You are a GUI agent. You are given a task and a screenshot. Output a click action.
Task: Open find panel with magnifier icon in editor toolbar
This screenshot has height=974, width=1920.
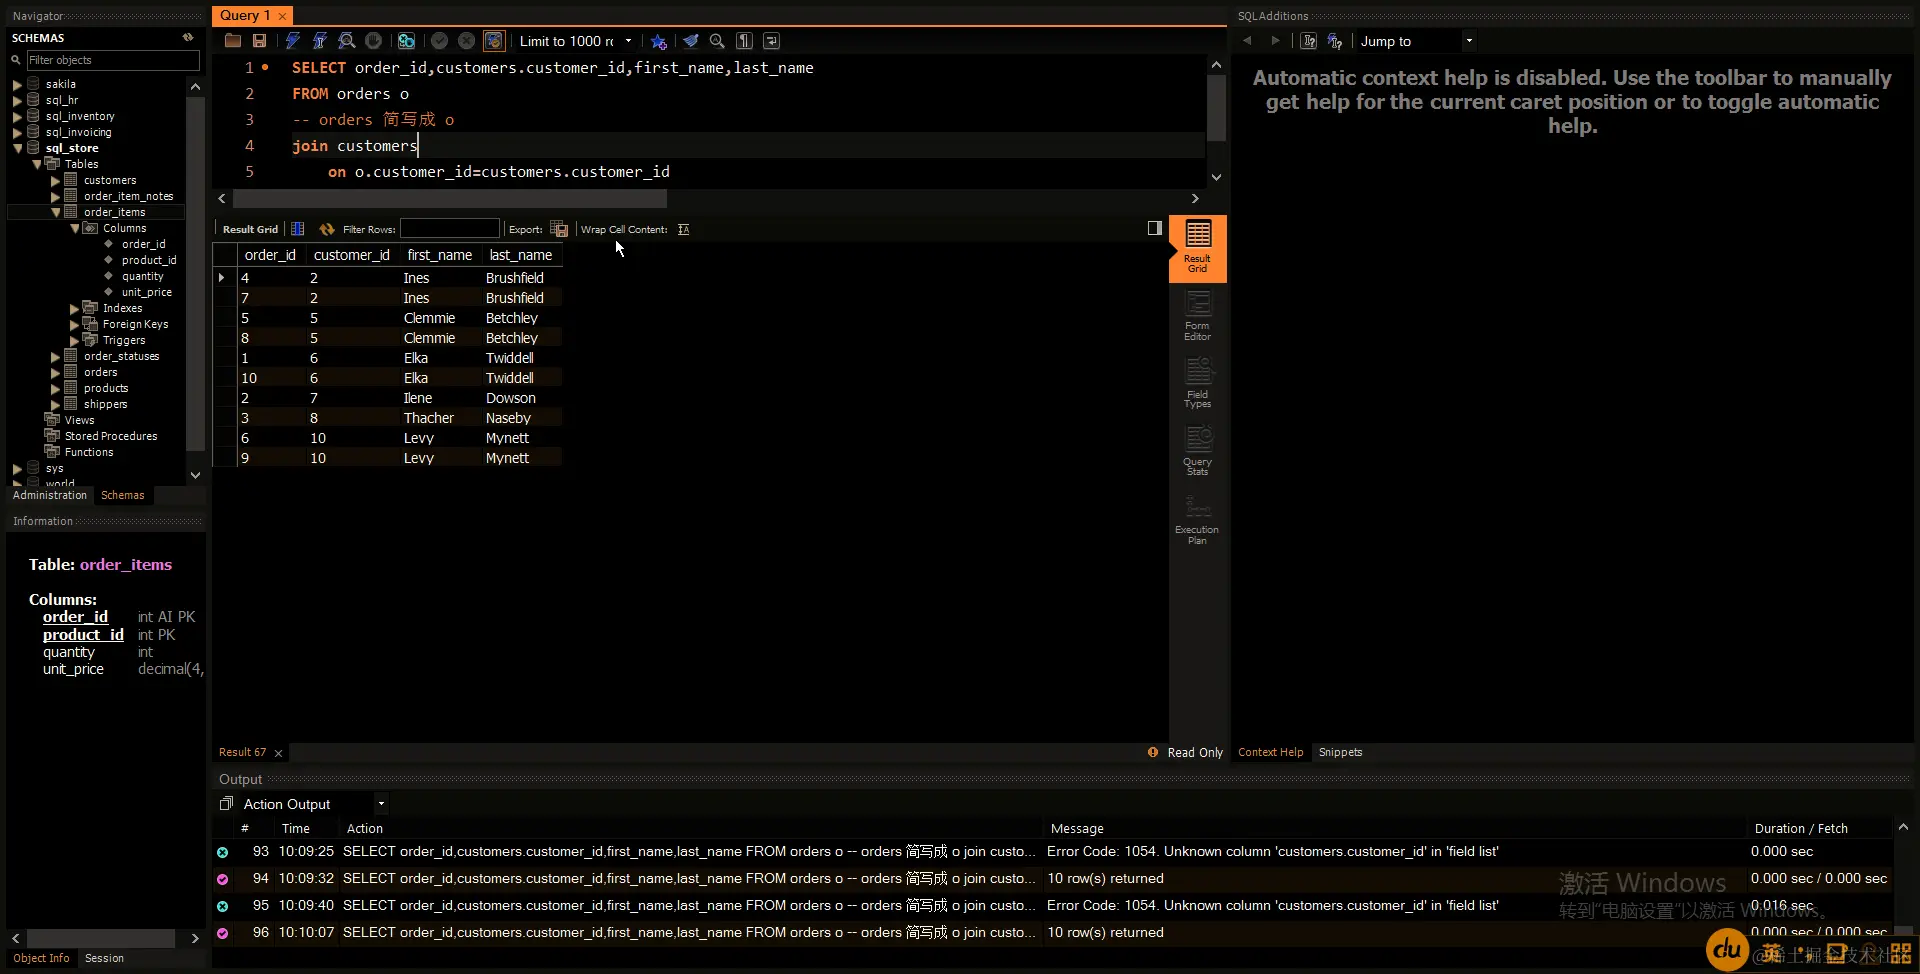coord(717,41)
